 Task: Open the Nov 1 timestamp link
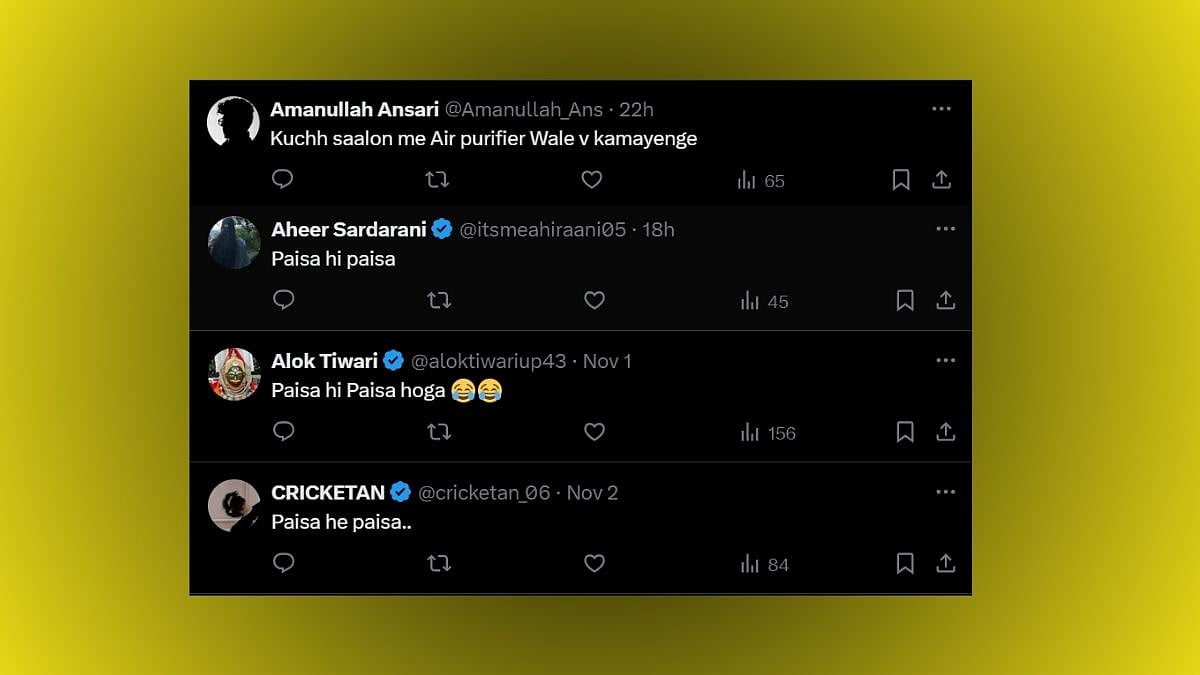pos(607,361)
